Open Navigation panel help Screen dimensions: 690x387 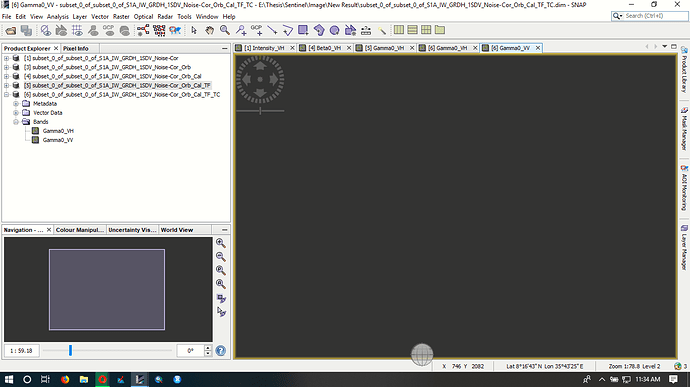coord(221,350)
